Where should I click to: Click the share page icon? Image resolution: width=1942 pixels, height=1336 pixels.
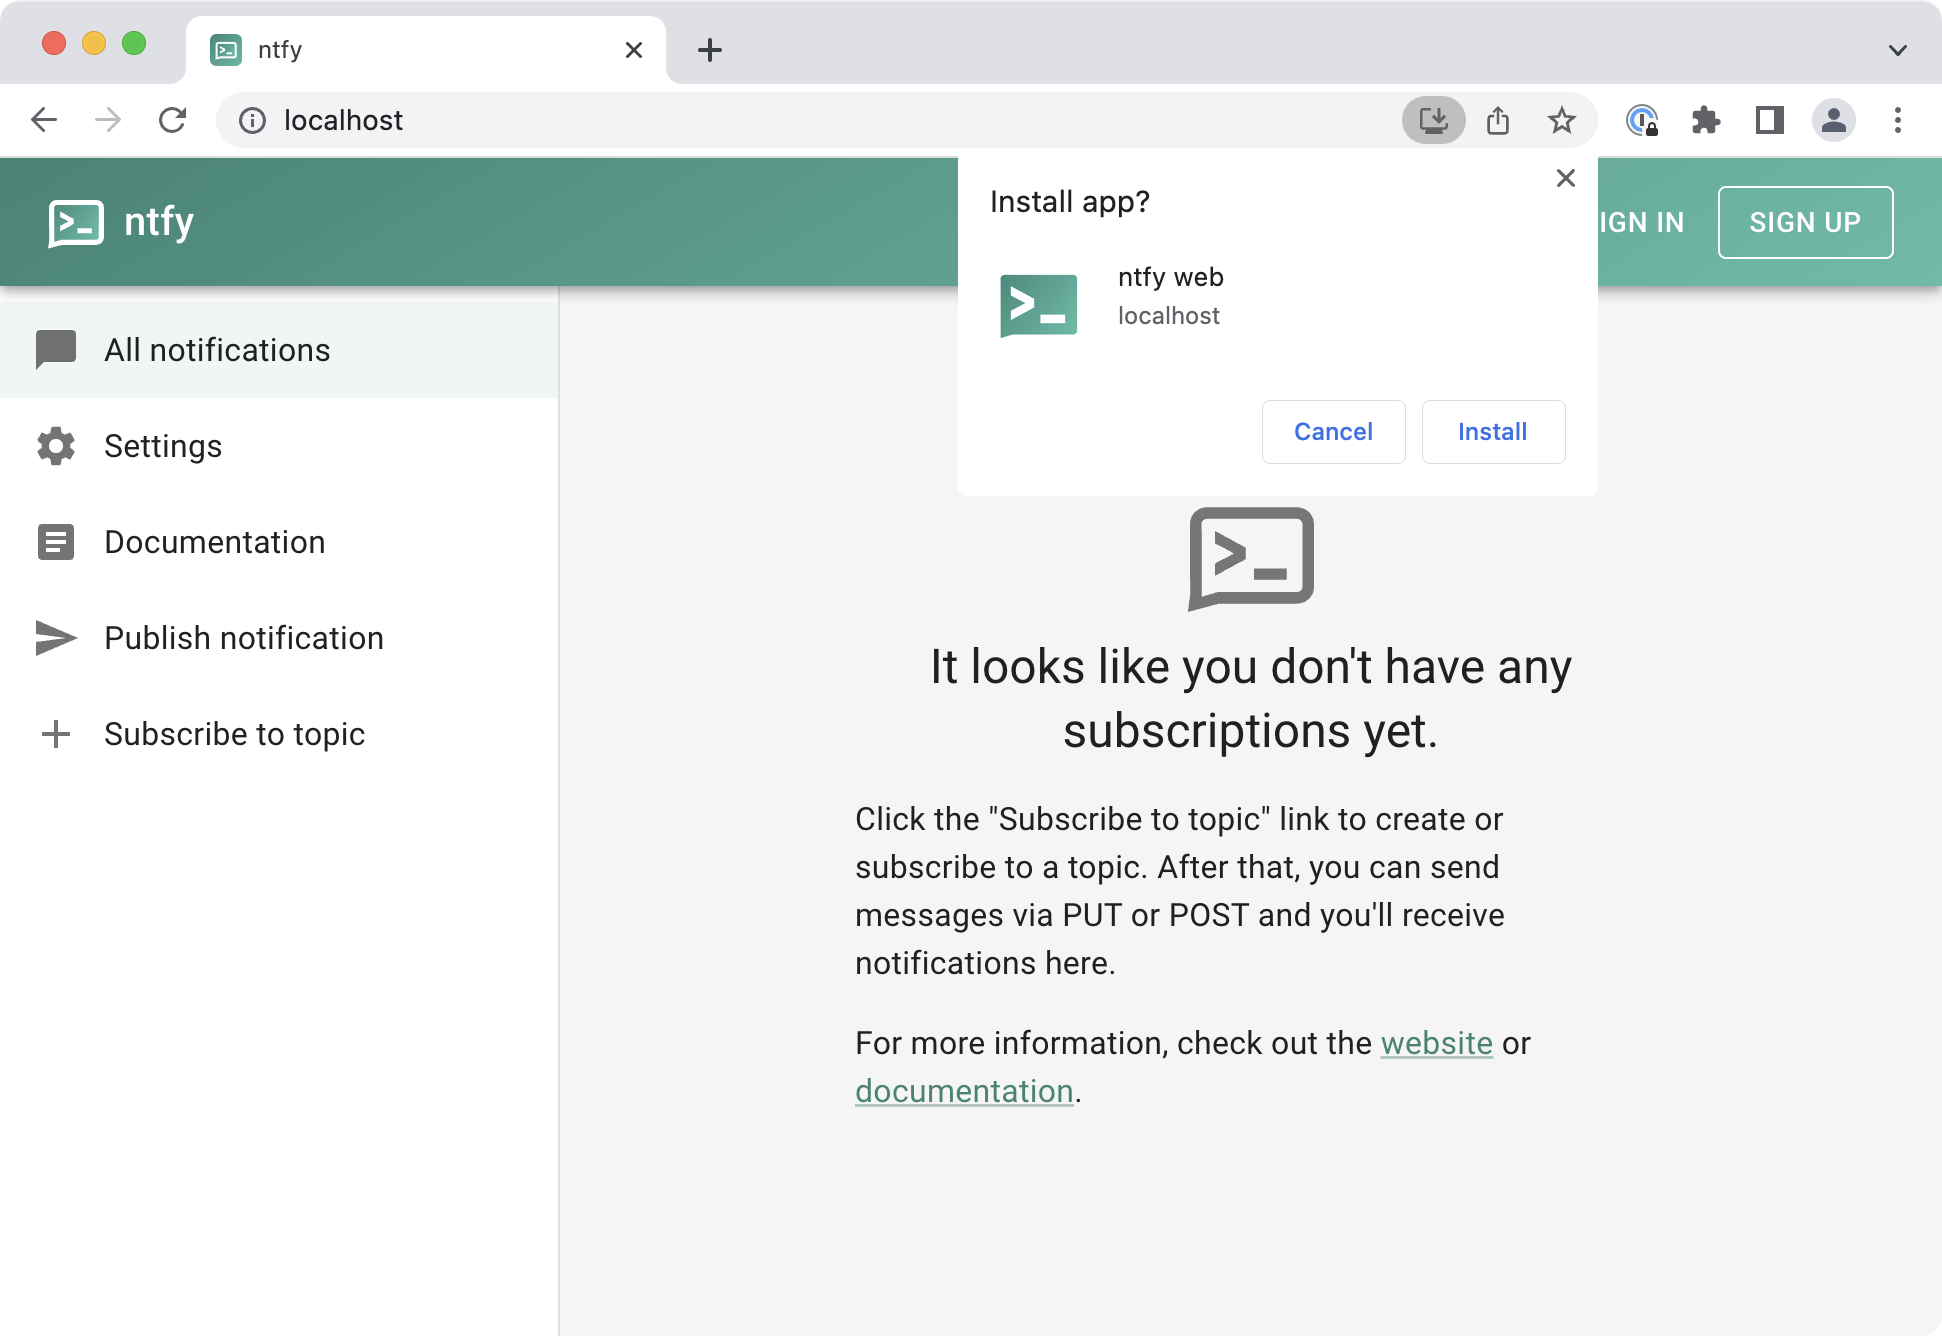(1497, 121)
